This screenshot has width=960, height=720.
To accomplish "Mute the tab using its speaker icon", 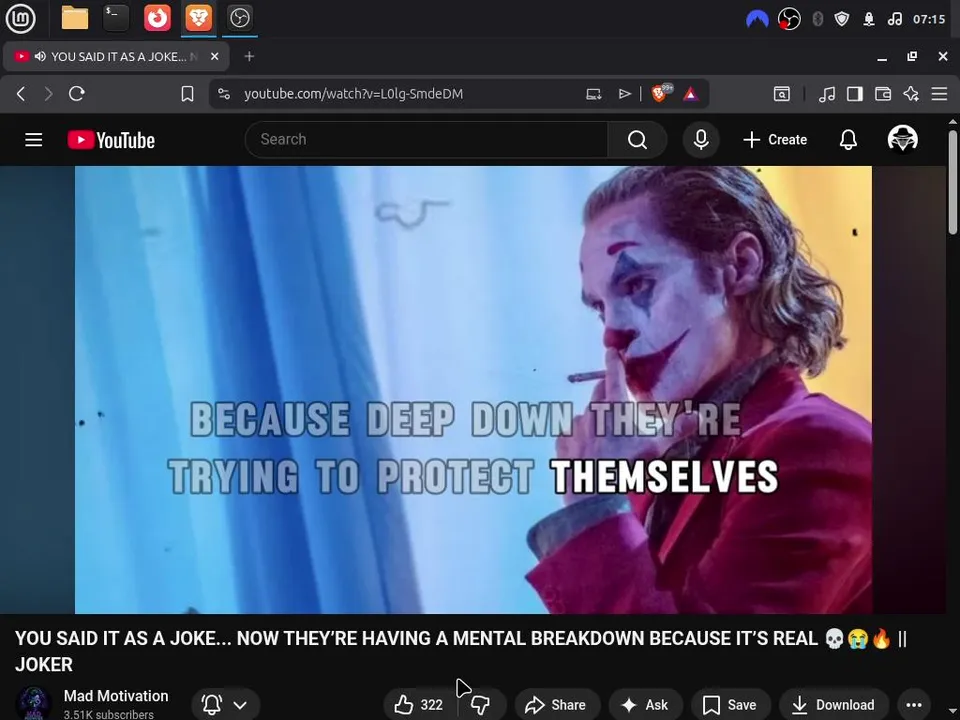I will [x=40, y=56].
